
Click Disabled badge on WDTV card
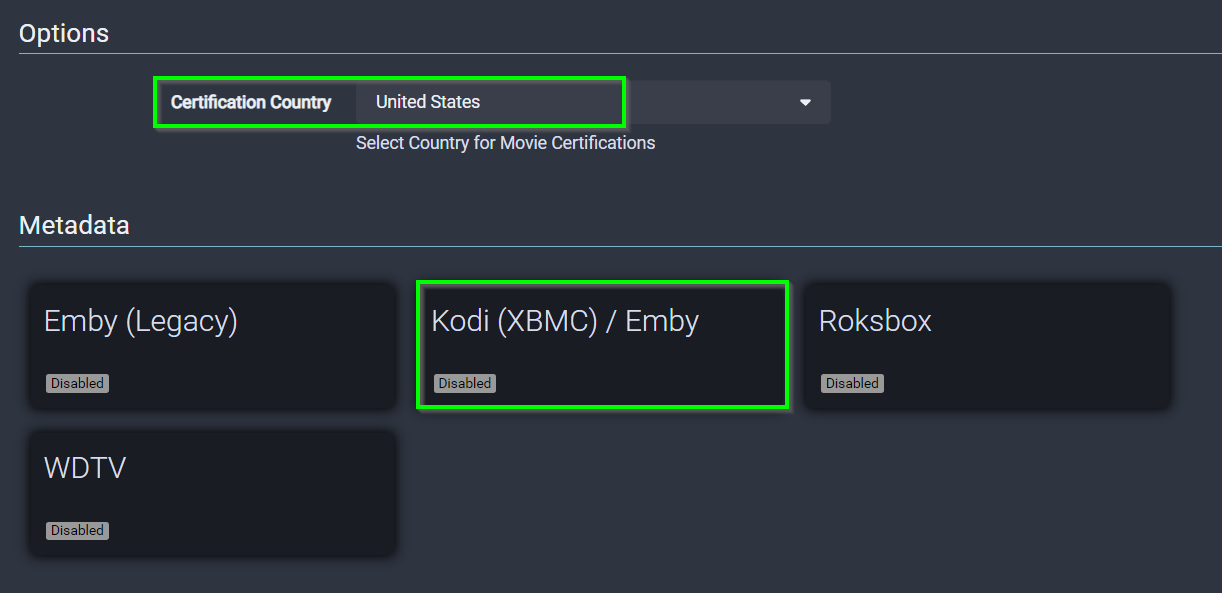tap(77, 530)
